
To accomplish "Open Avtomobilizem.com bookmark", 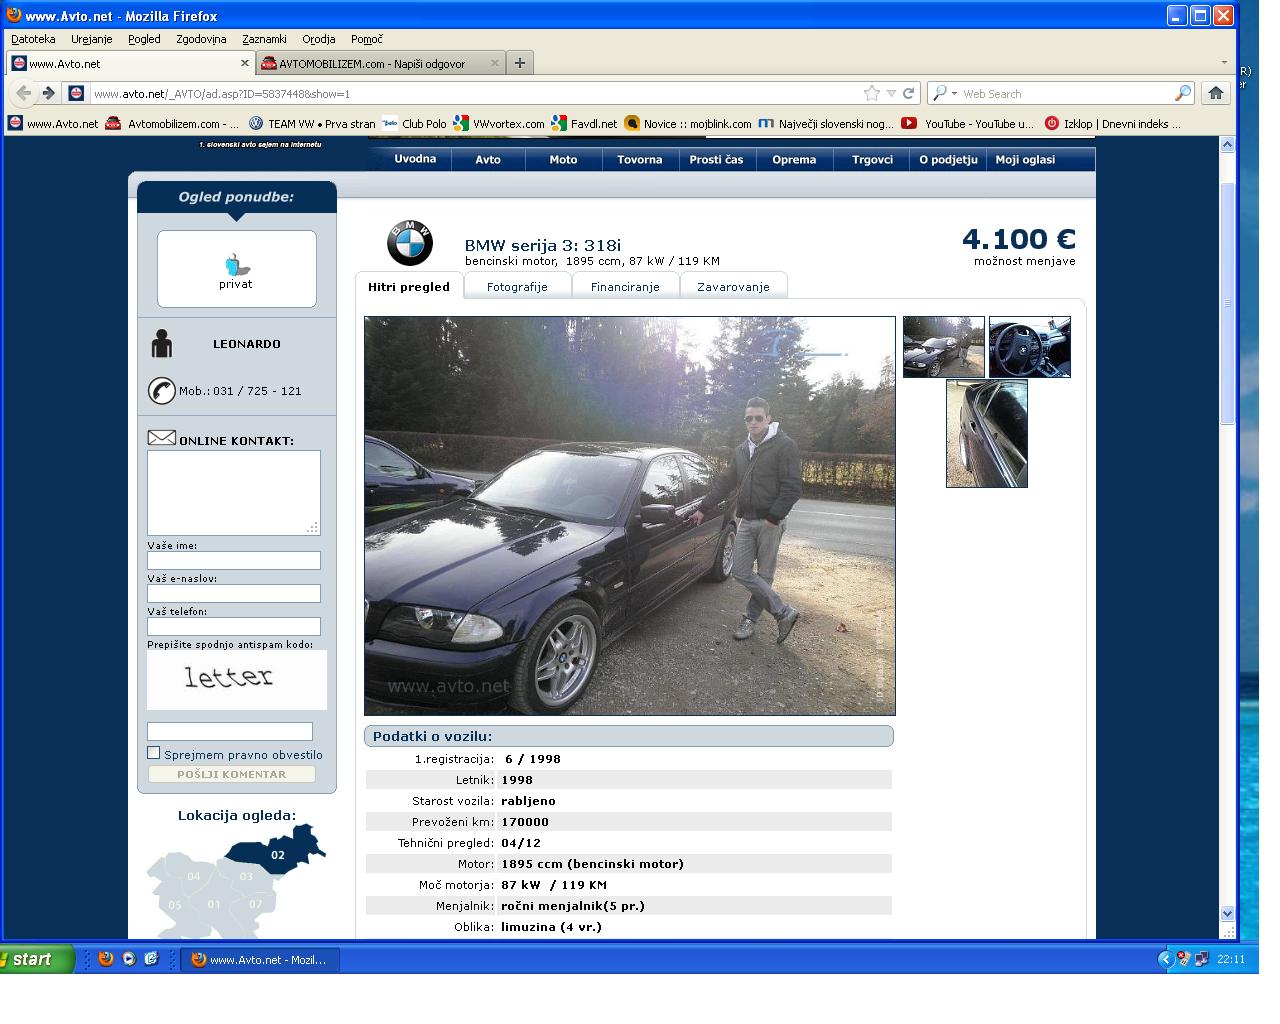I will pyautogui.click(x=172, y=124).
